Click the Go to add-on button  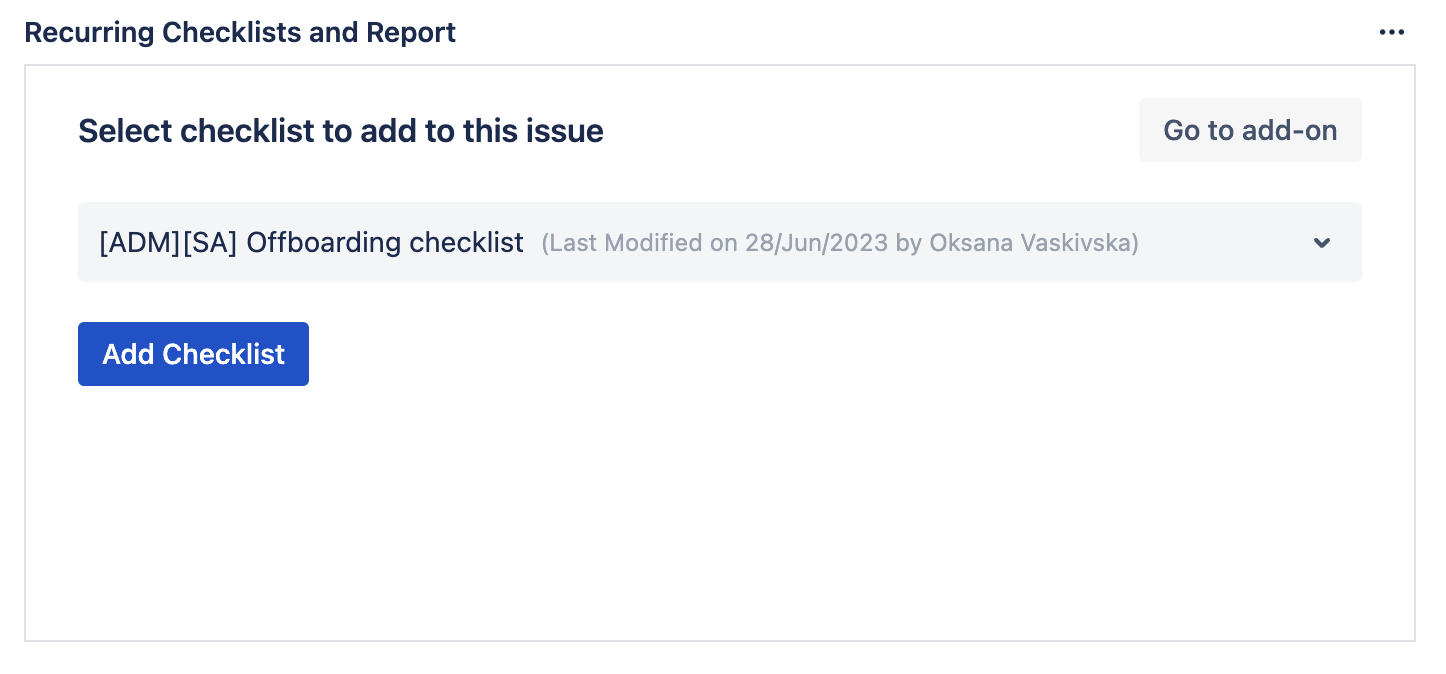tap(1250, 130)
